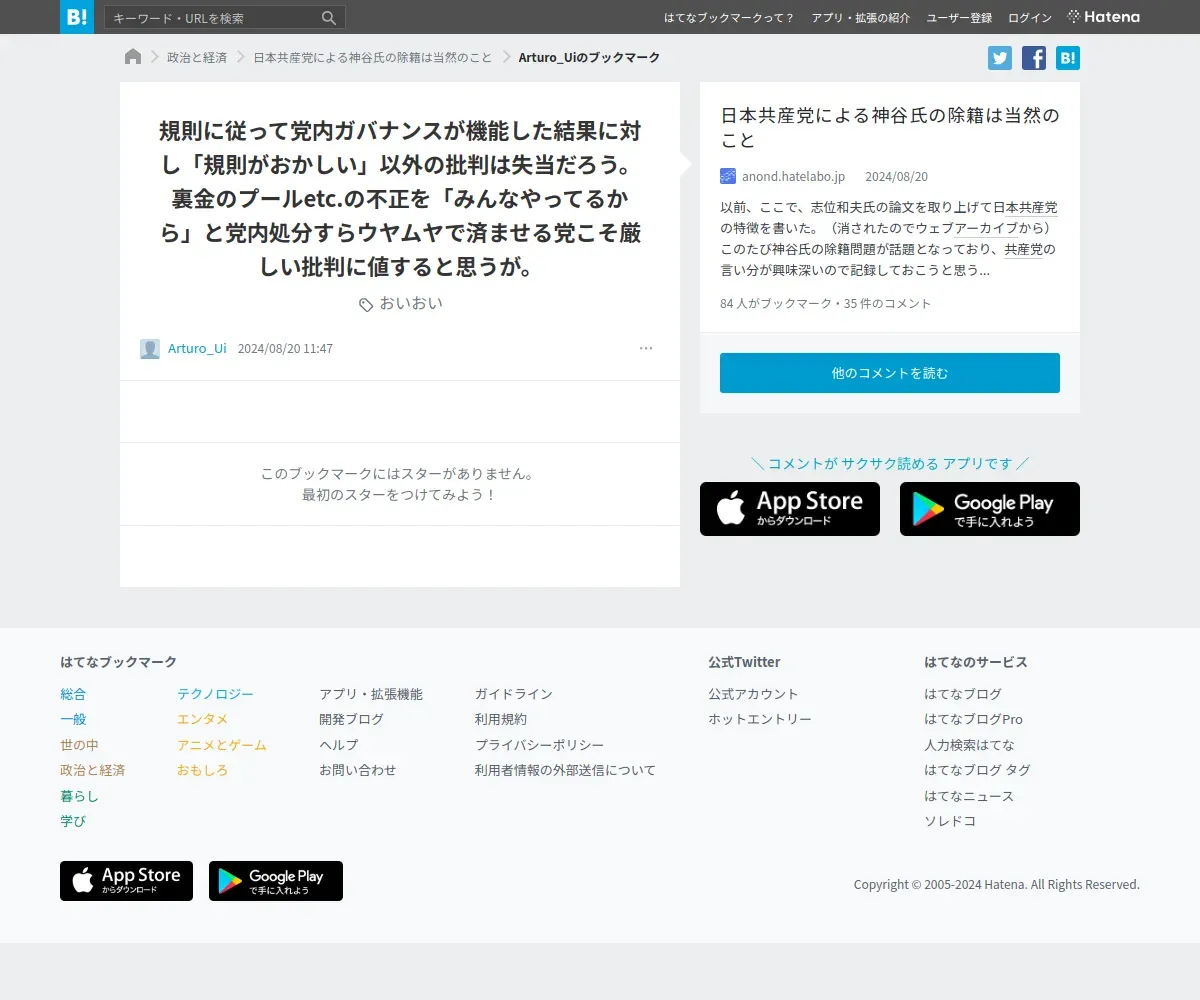Screen dimensions: 1200x1000
Task: Open footer link 利用規約
Action: pos(501,719)
